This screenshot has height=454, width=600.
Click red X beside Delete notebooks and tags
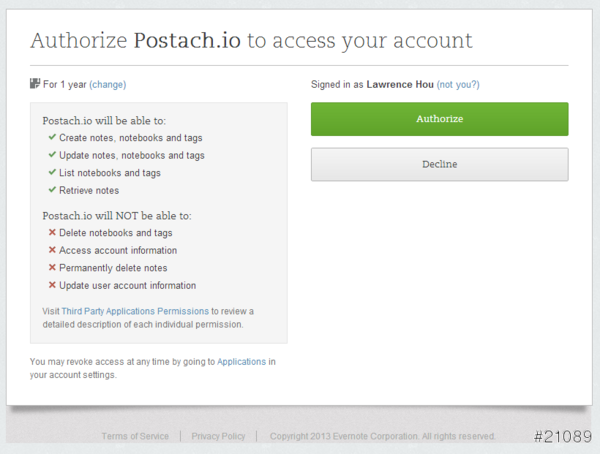pos(52,233)
